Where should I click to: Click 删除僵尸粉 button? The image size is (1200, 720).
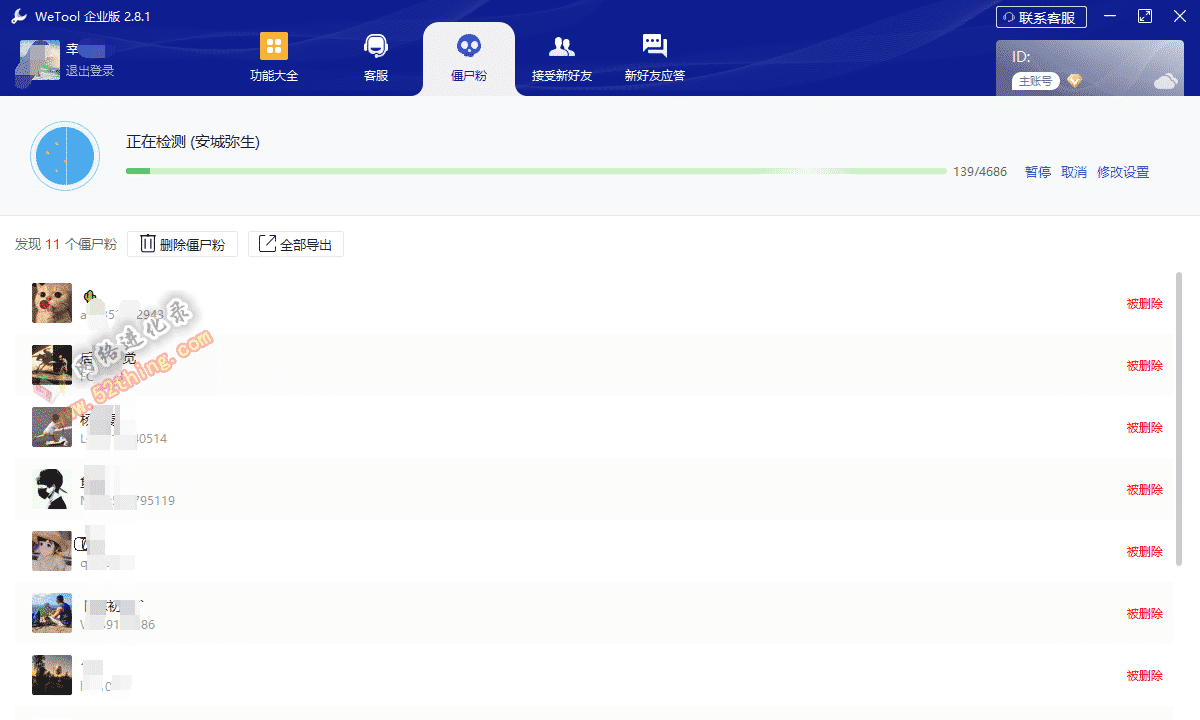(x=182, y=244)
